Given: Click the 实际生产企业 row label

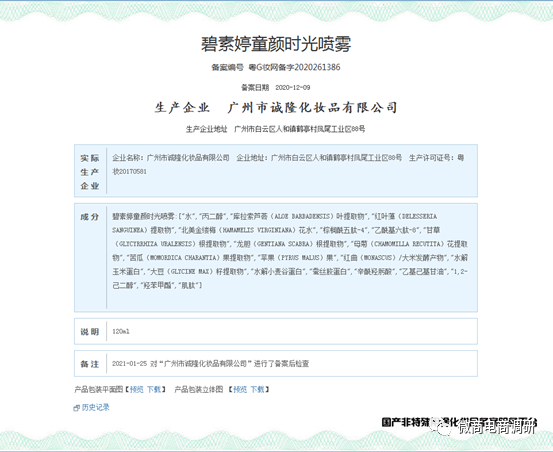Looking at the screenshot, I should tap(90, 172).
